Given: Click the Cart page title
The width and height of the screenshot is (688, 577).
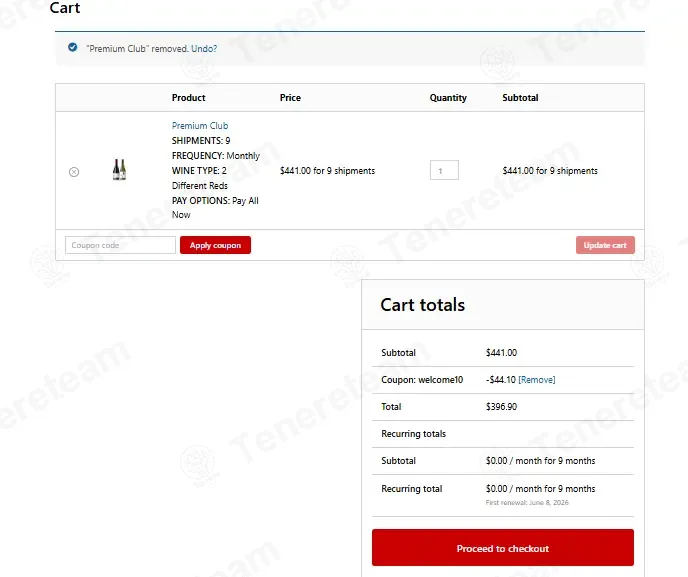Looking at the screenshot, I should (x=65, y=8).
